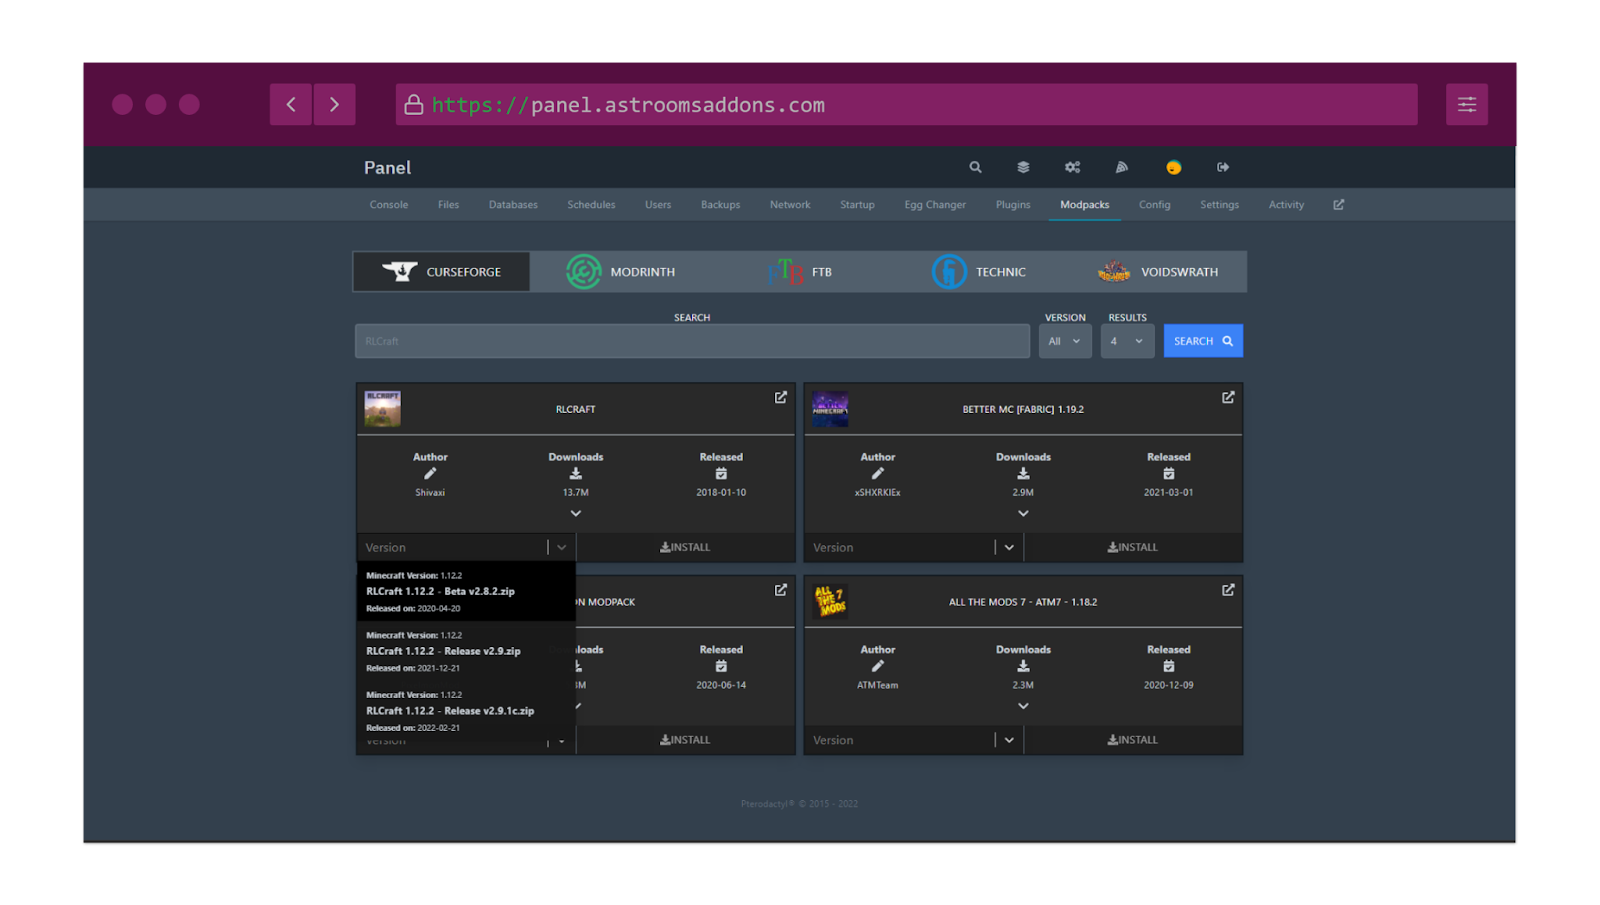Choose RLCraft Beta v2.8.2.zip version

click(466, 591)
